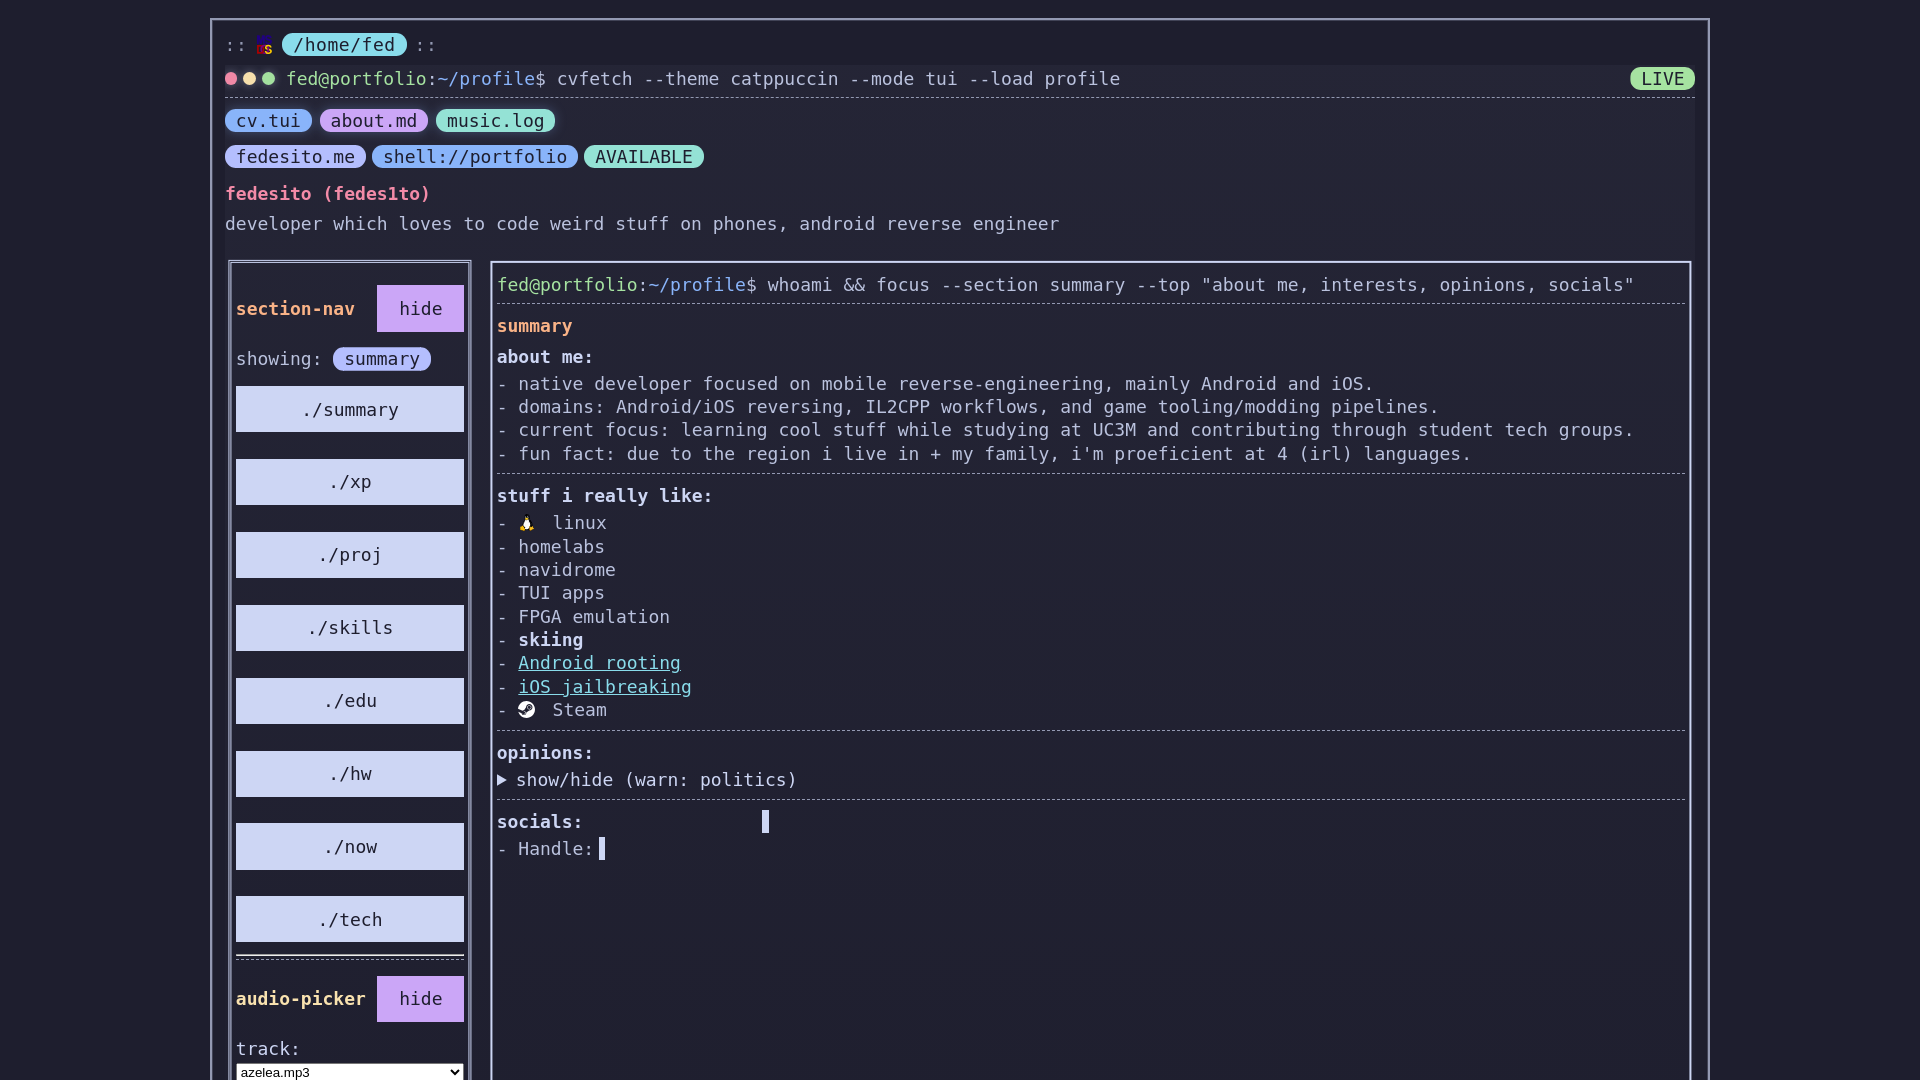This screenshot has height=1080, width=1920.
Task: Switch to the music.log tab
Action: 495,121
